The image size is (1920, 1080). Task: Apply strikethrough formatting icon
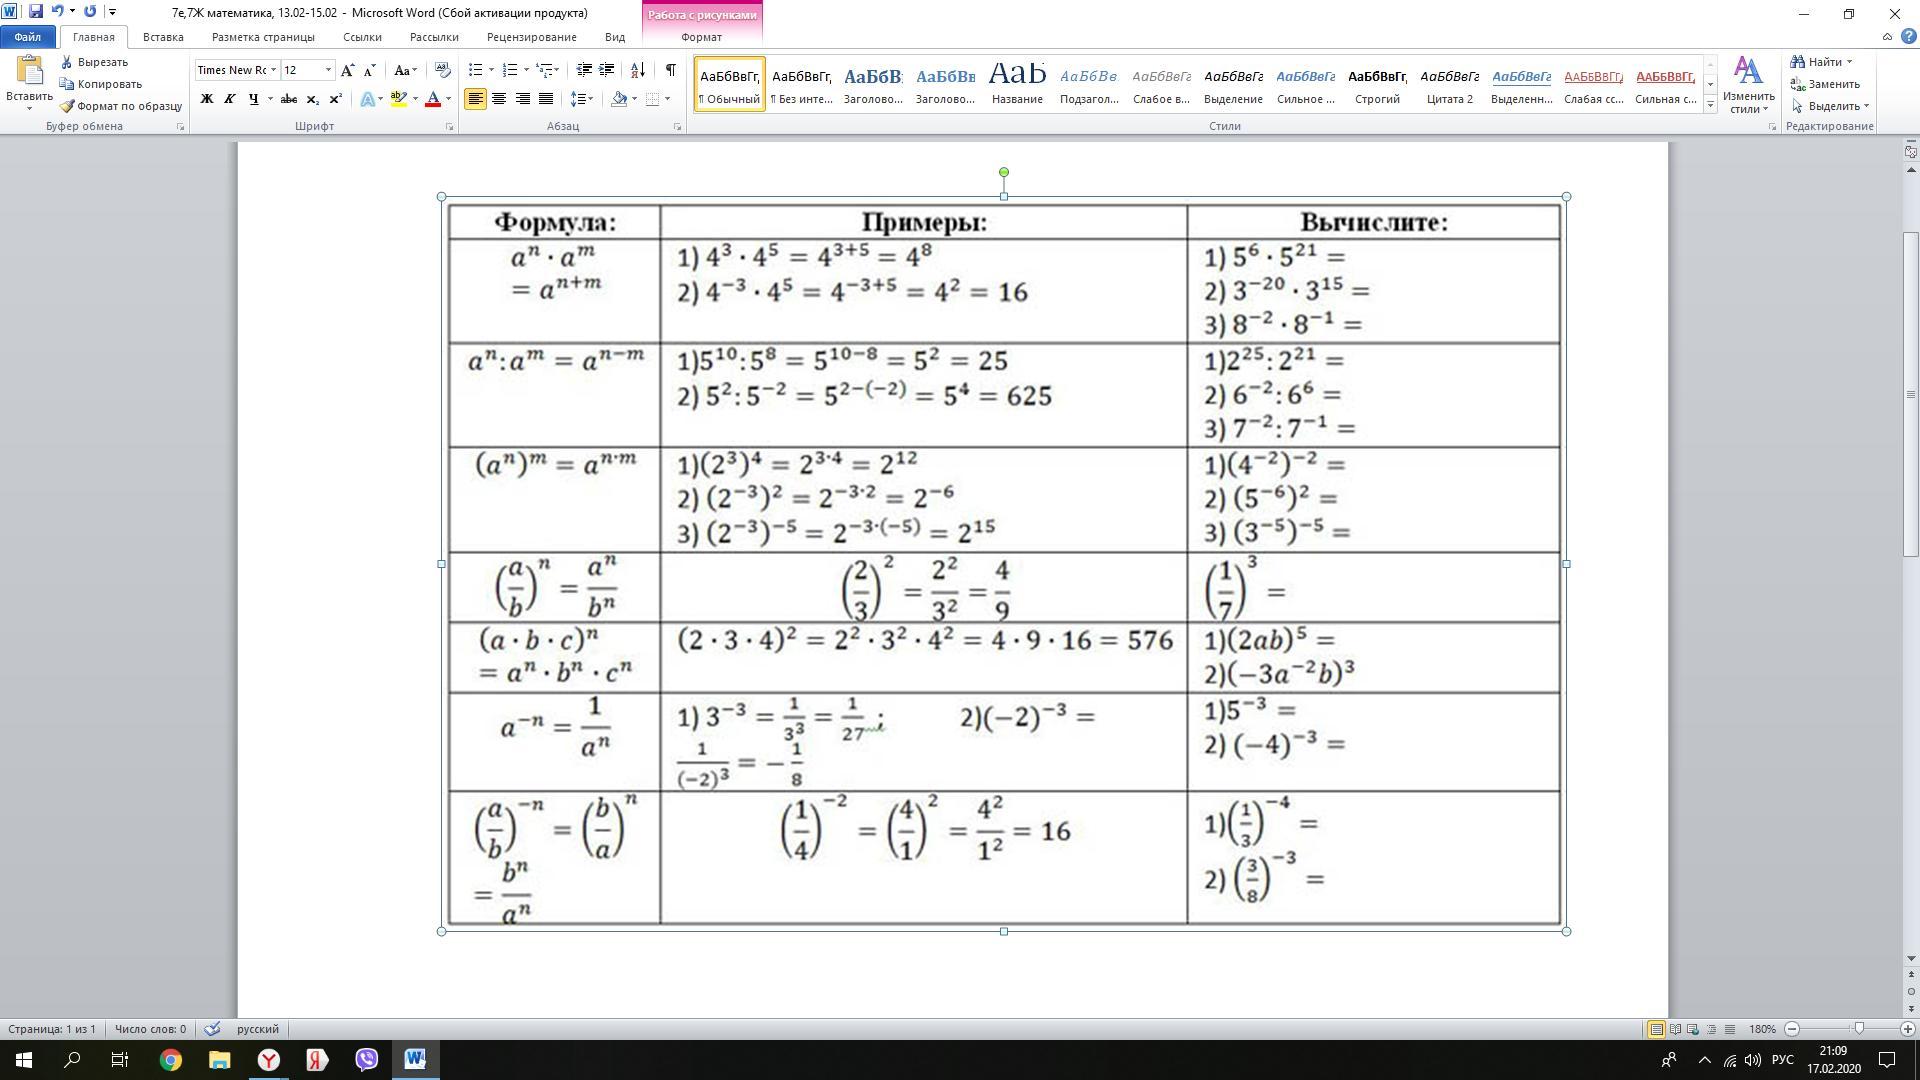coord(289,99)
